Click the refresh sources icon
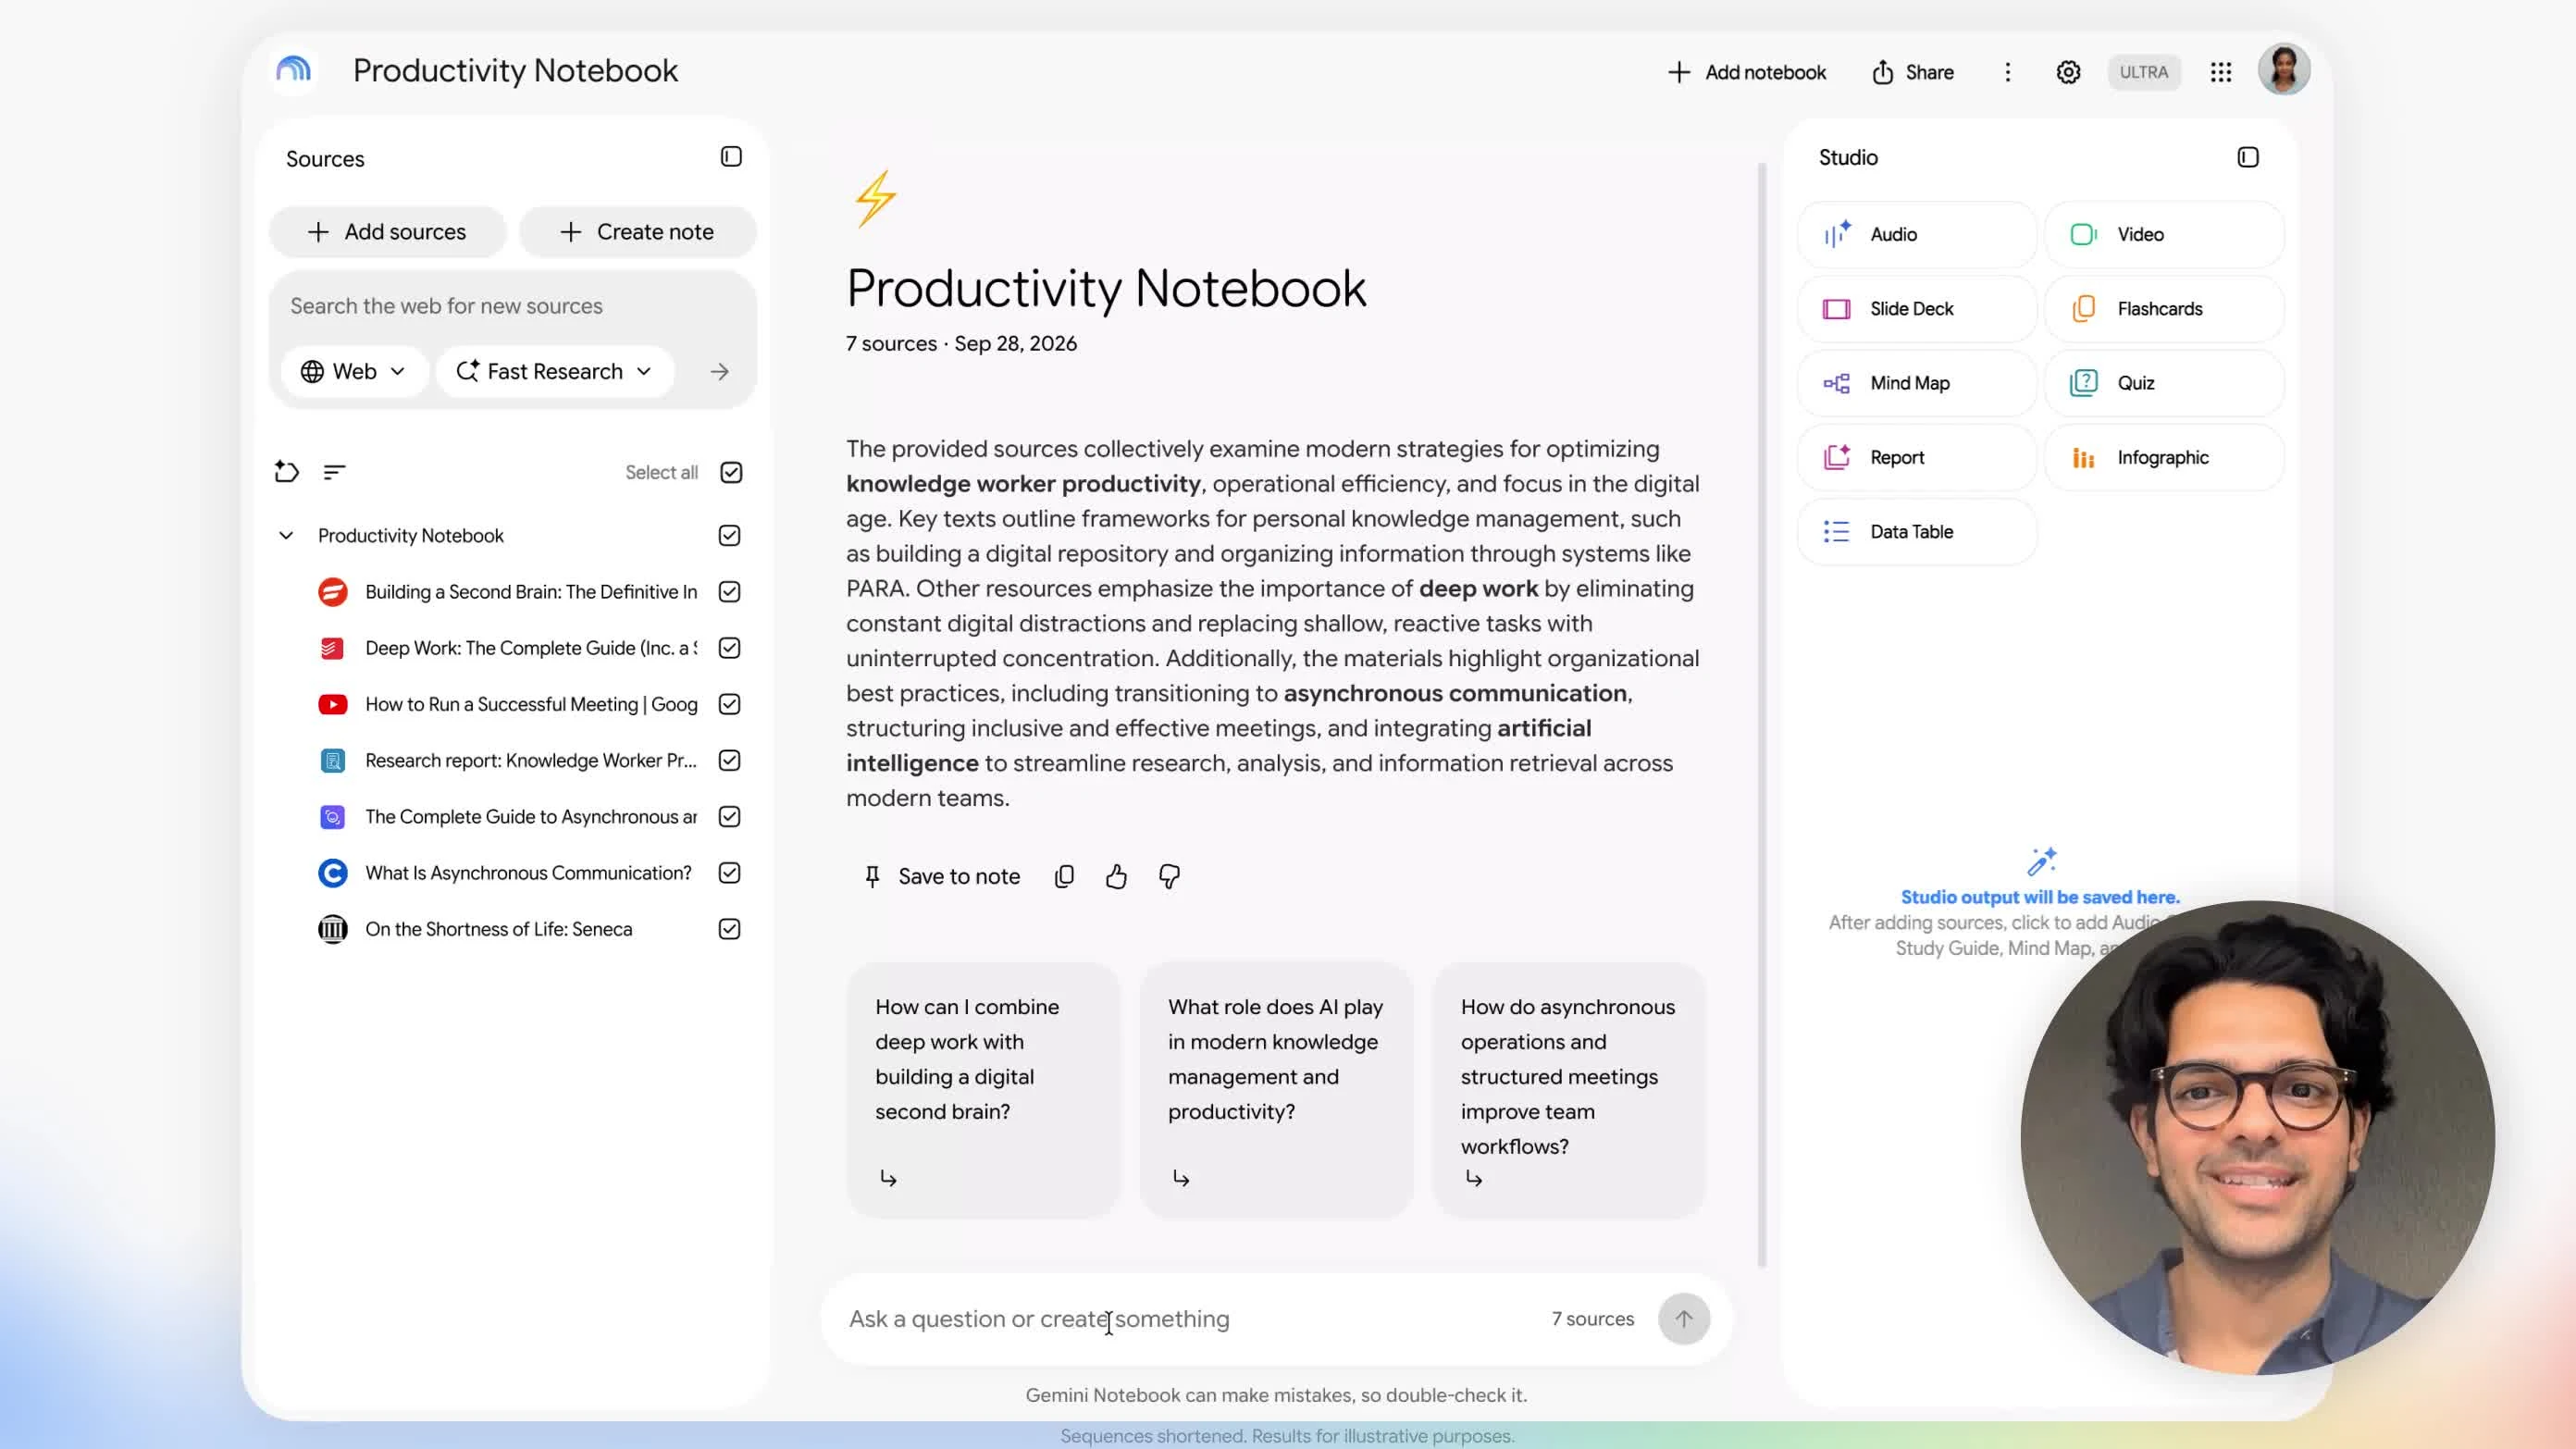This screenshot has width=2576, height=1449. click(287, 471)
